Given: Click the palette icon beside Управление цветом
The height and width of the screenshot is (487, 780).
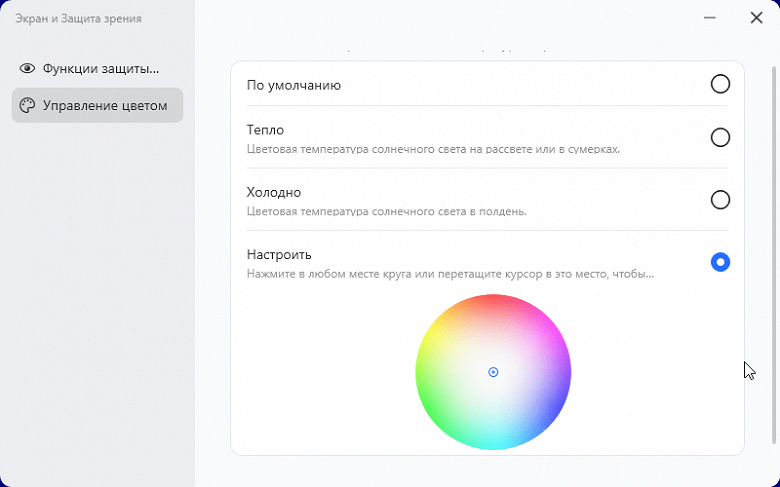Looking at the screenshot, I should click(27, 105).
